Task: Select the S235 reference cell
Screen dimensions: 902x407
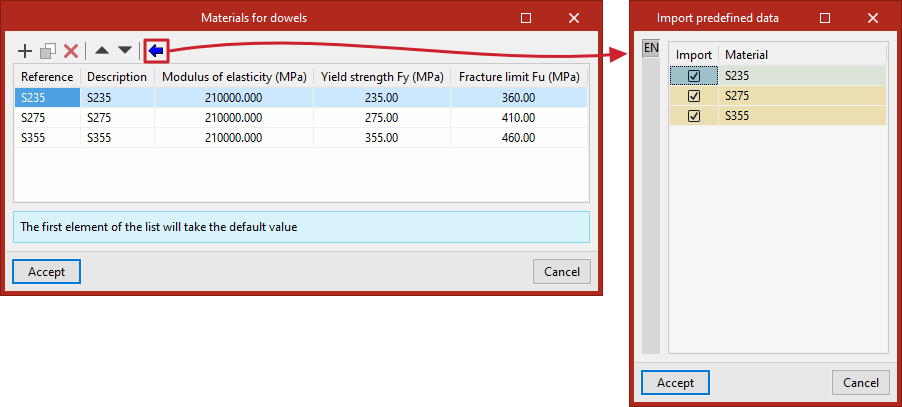Action: 47,98
